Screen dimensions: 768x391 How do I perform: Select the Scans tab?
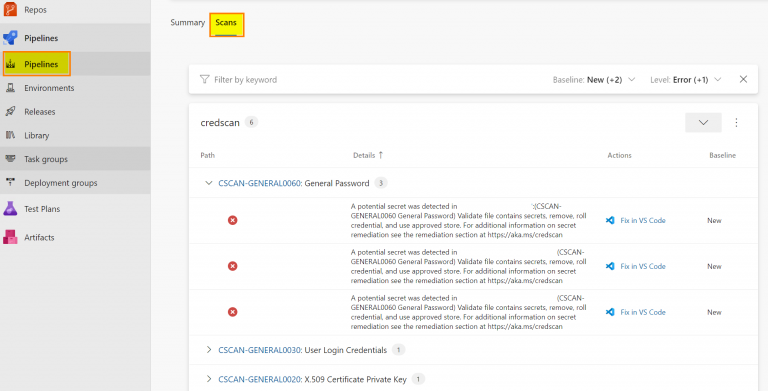226,24
